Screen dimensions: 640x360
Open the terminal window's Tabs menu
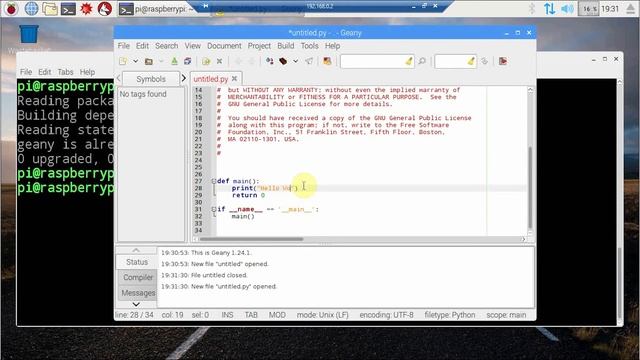coord(65,72)
